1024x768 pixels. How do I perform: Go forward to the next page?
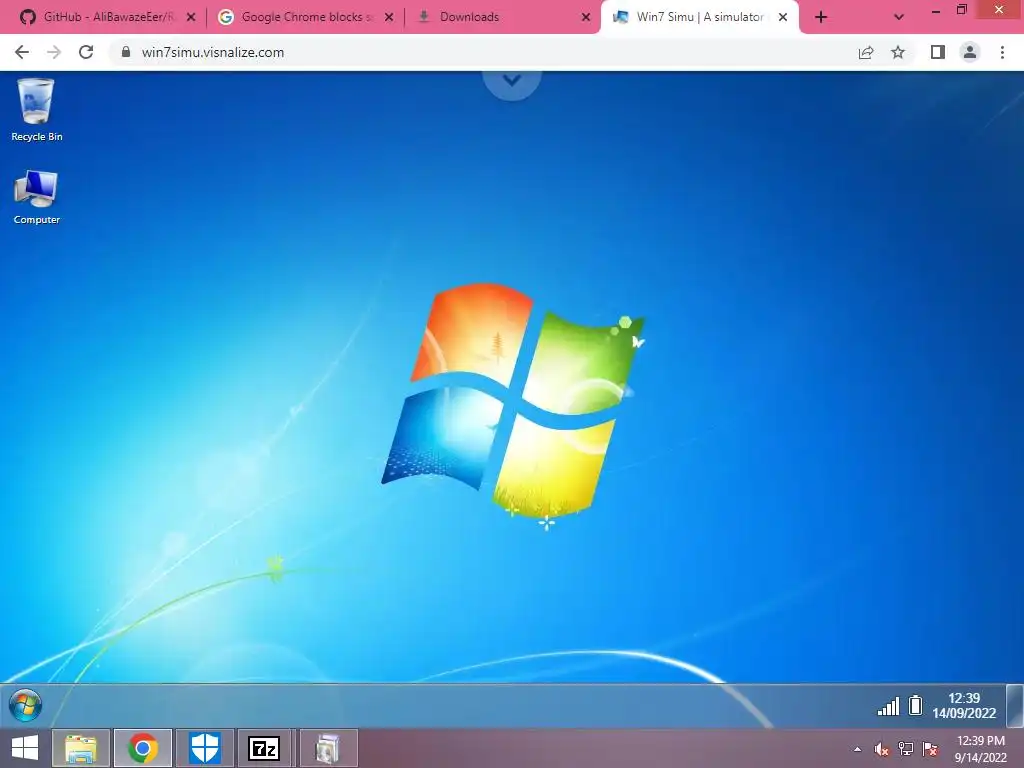pyautogui.click(x=54, y=52)
